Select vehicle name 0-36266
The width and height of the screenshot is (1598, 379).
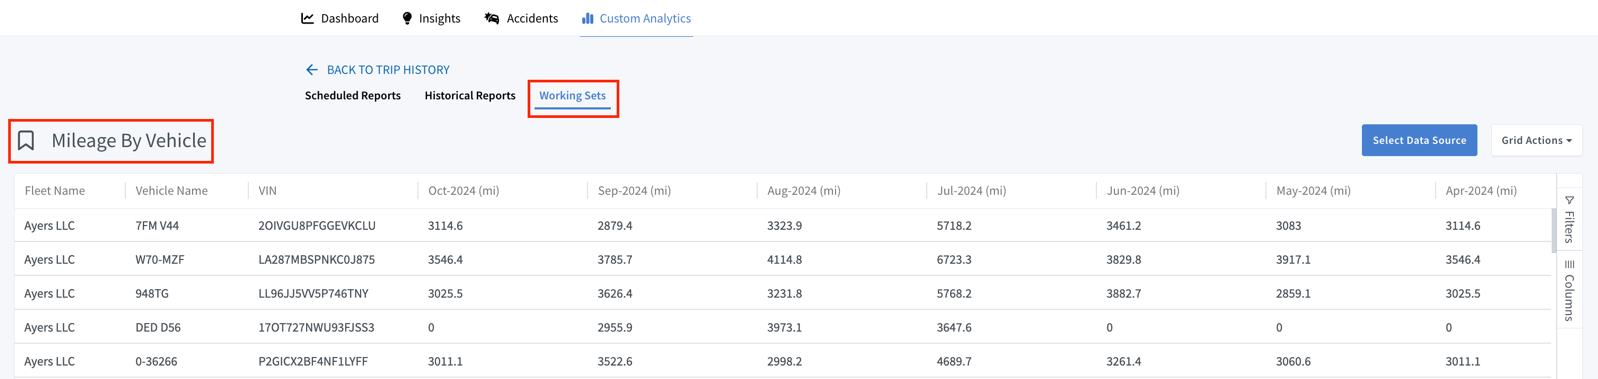pos(156,362)
